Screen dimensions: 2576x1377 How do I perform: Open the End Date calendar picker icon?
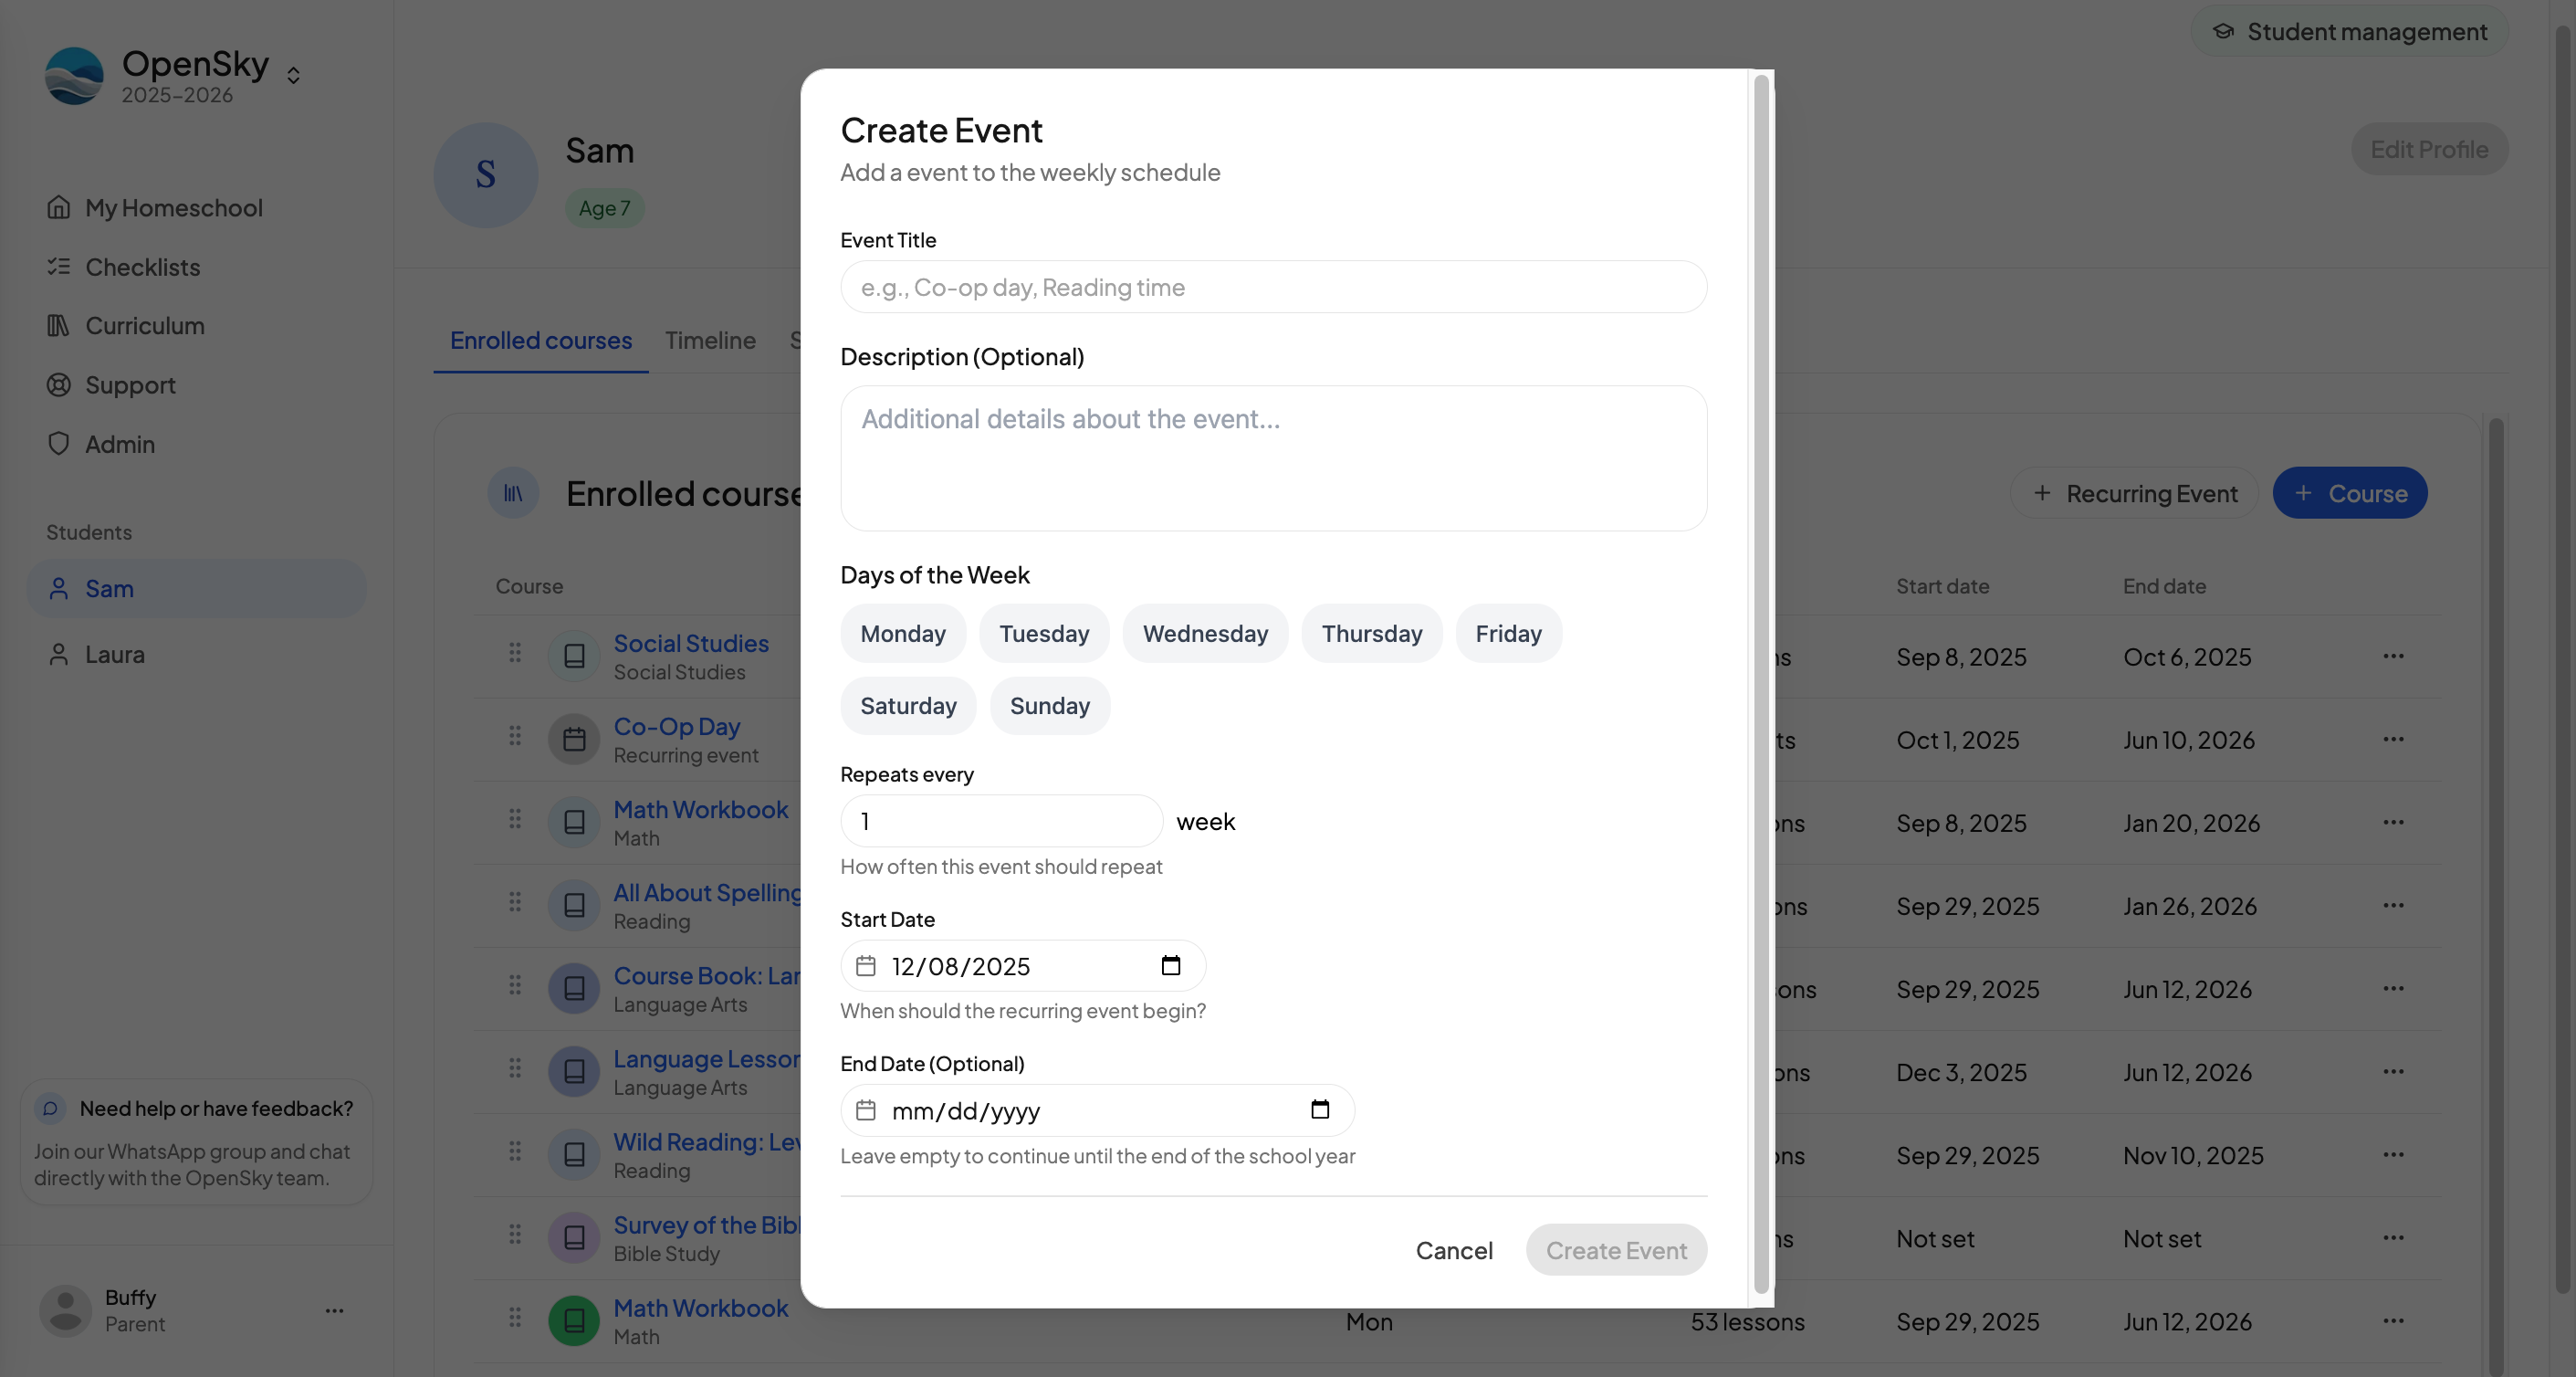point(1319,1109)
